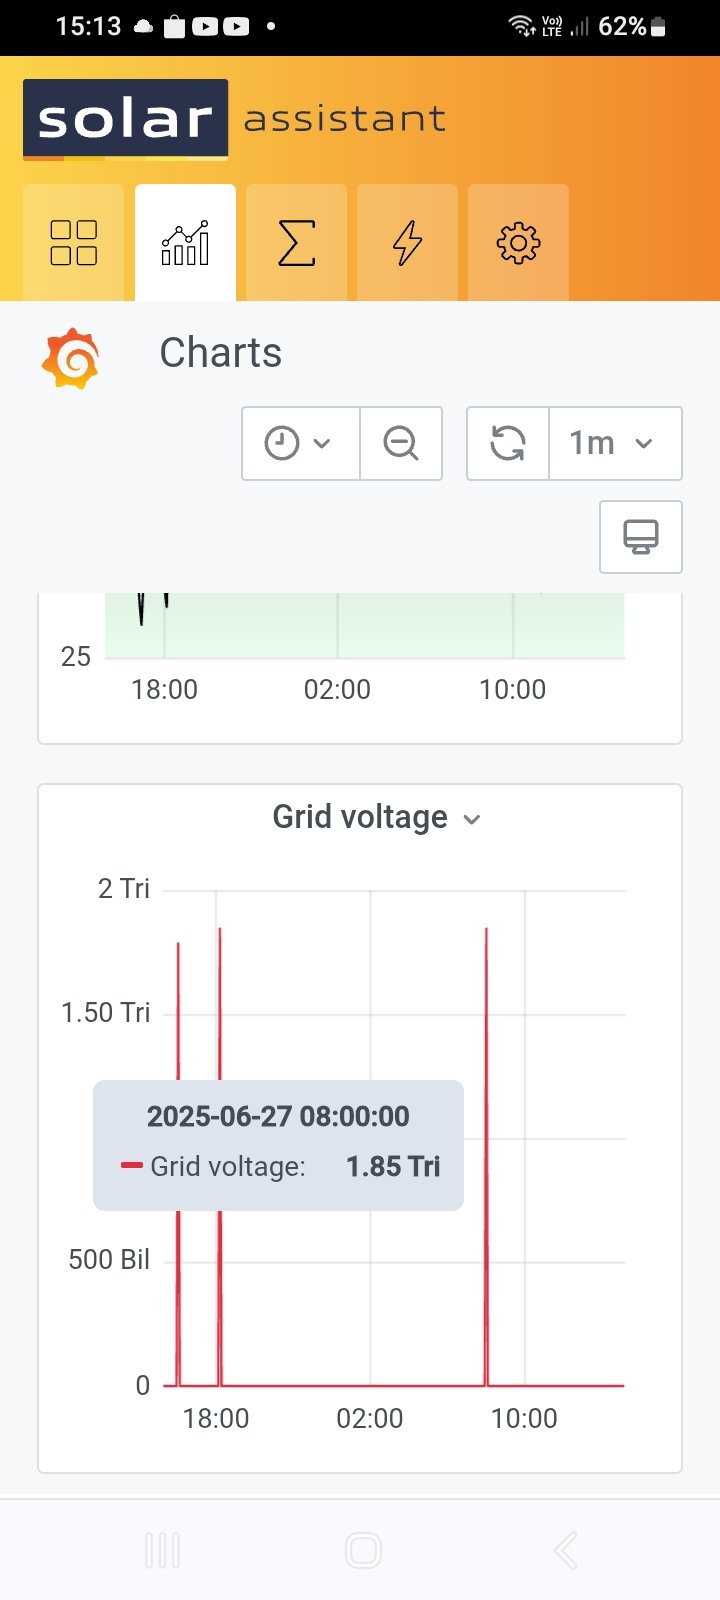Viewport: 720px width, 1600px height.
Task: Open Android recent apps button
Action: pyautogui.click(x=162, y=1551)
